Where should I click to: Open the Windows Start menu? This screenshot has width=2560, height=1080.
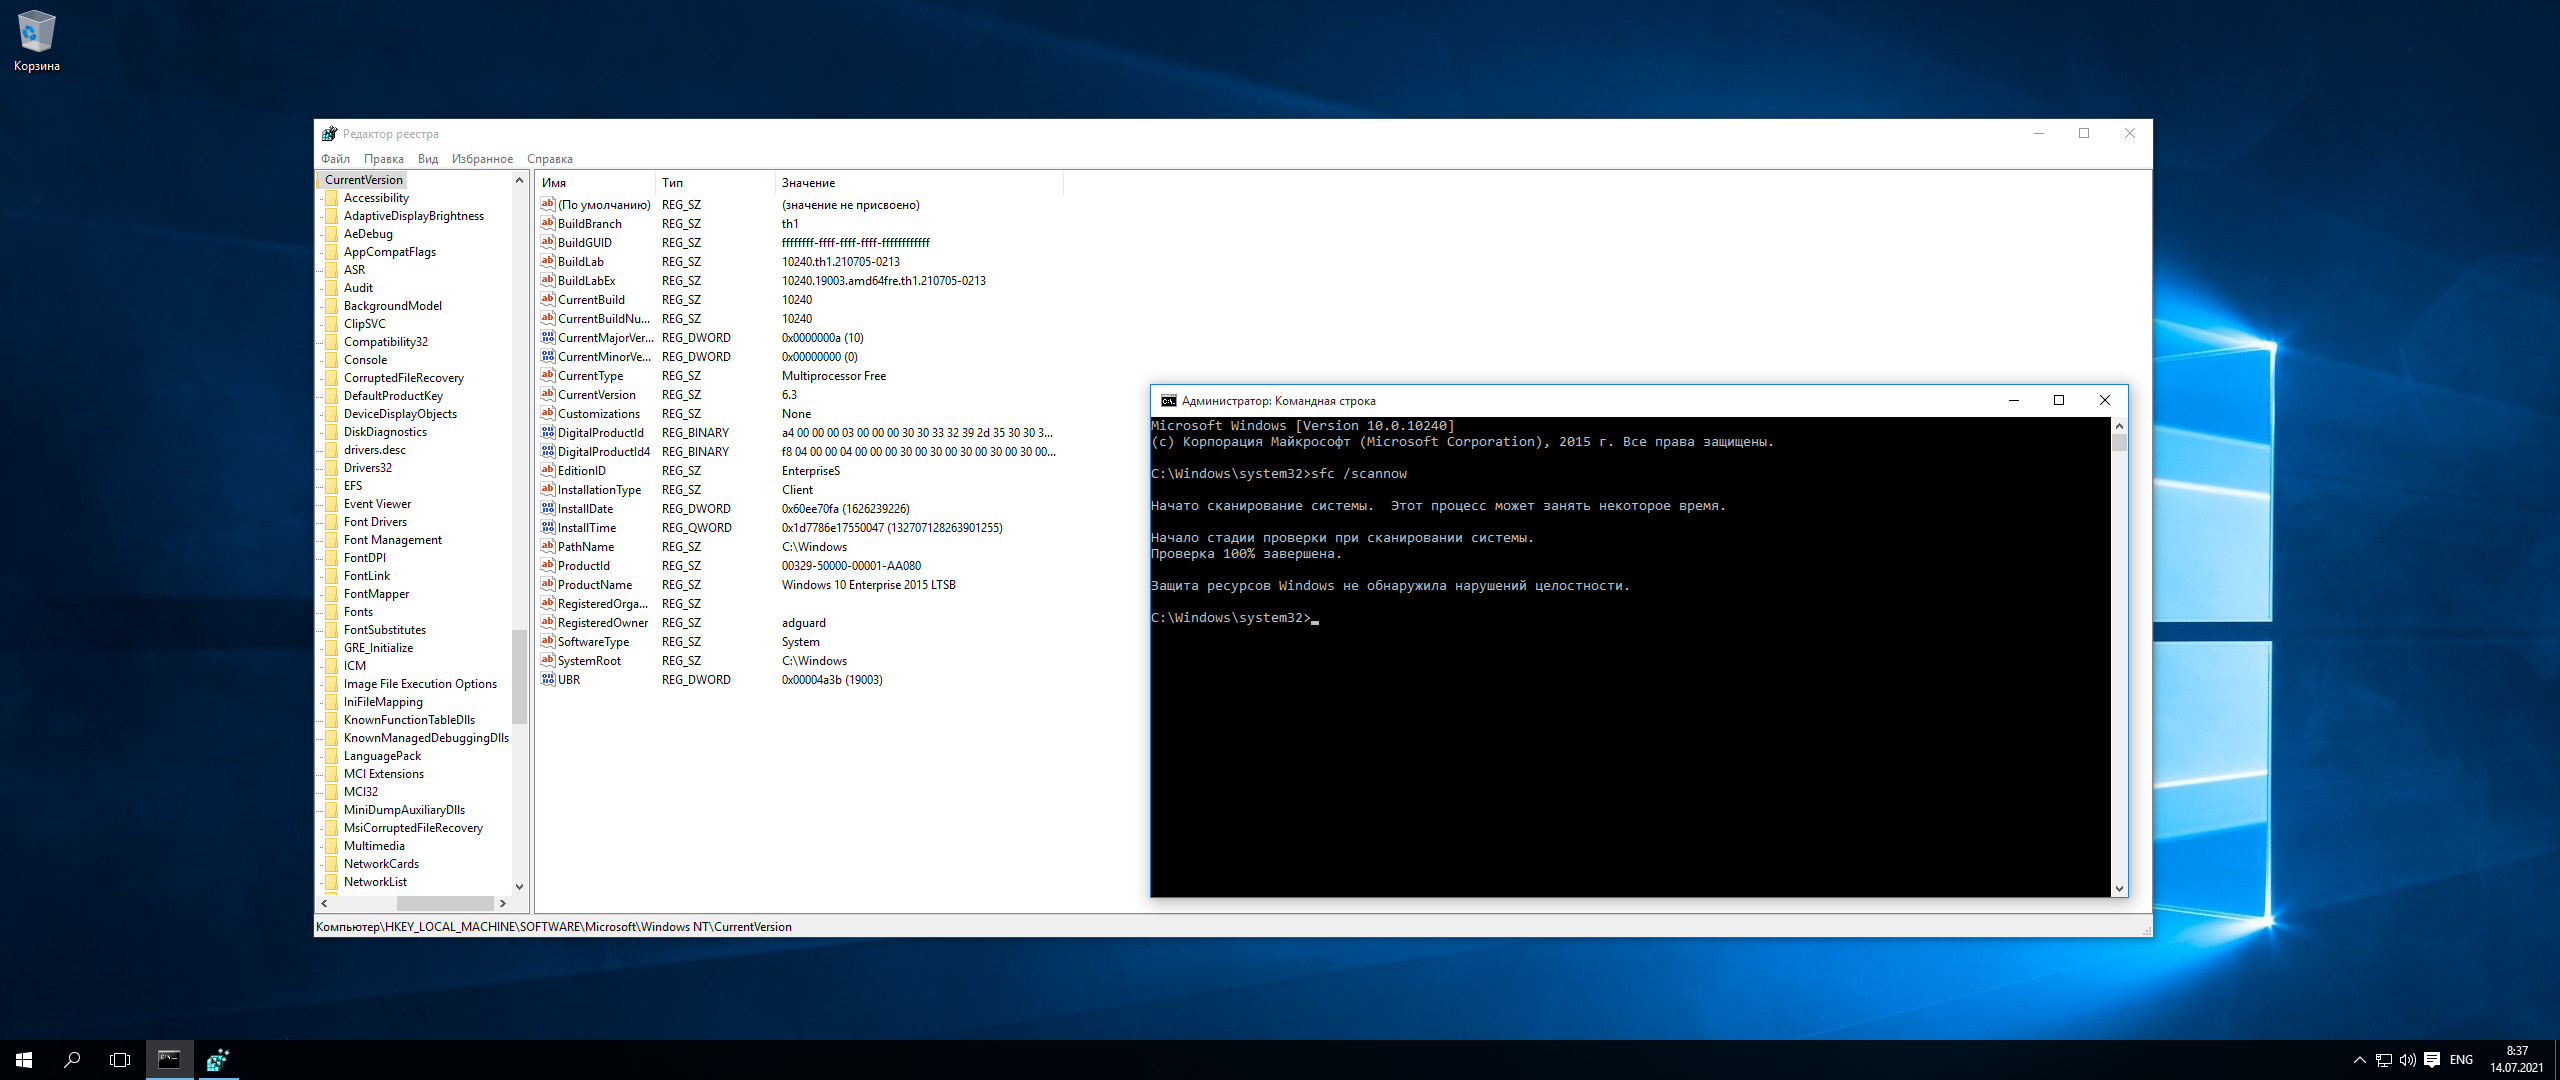[24, 1060]
